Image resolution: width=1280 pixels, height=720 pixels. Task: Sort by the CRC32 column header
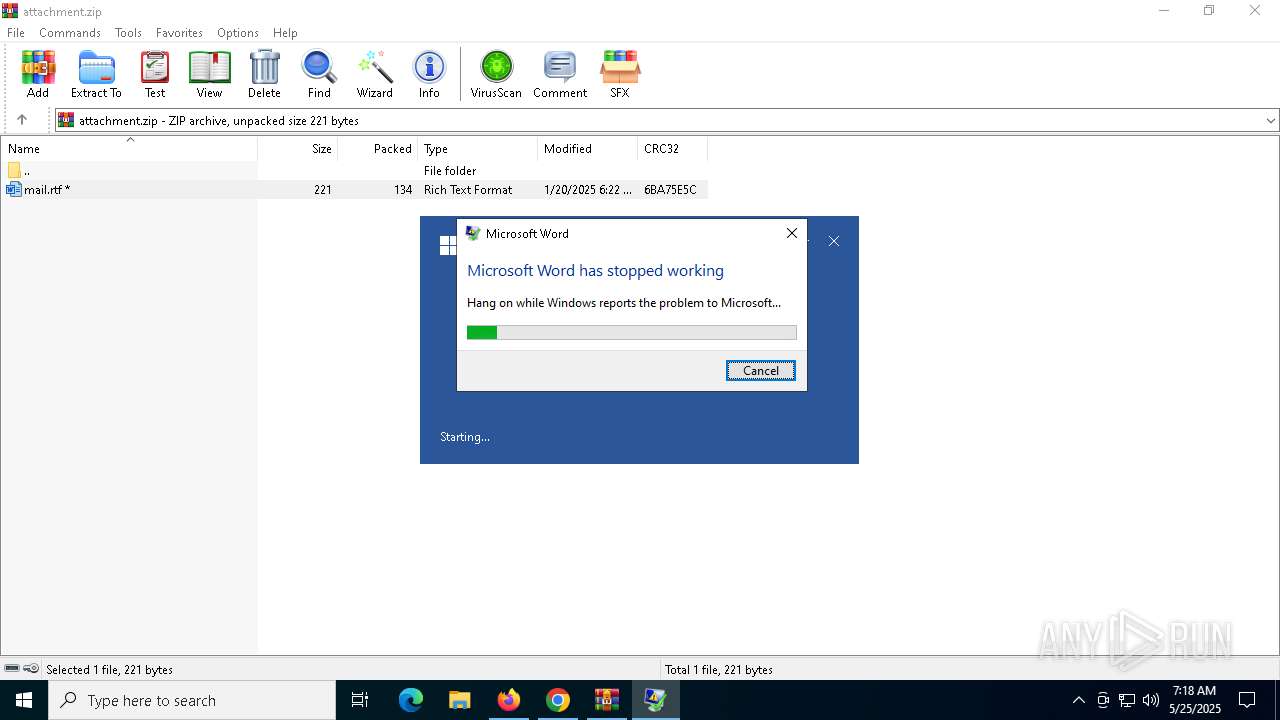[673, 148]
